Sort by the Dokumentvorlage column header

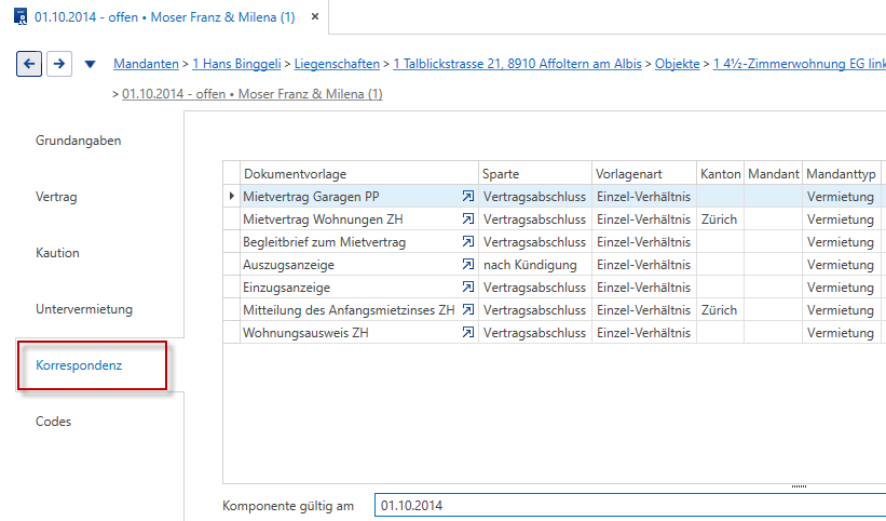point(359,173)
